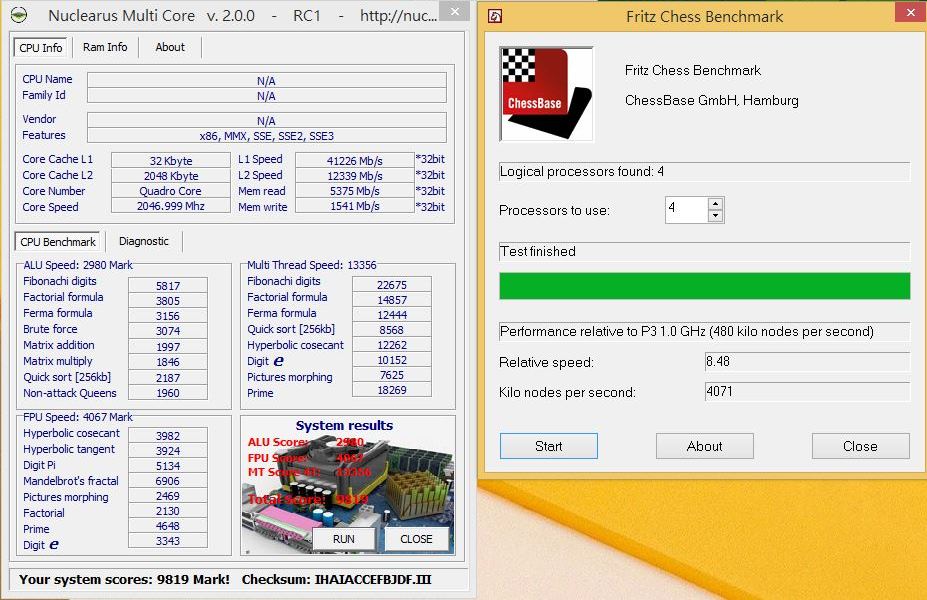This screenshot has height=600, width=927.
Task: Increase Processors to use with up arrow
Action: point(715,204)
